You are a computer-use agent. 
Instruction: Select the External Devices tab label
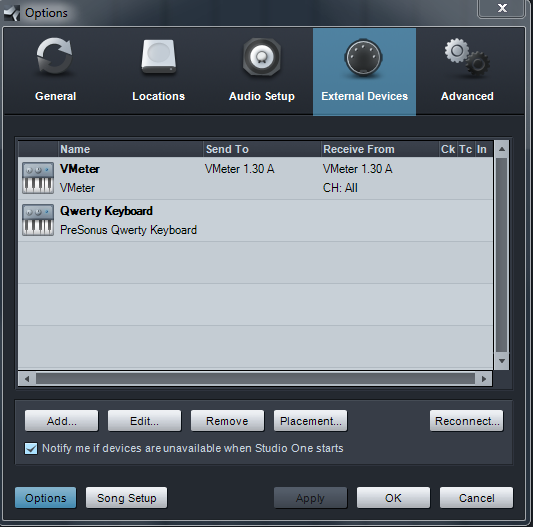364,96
